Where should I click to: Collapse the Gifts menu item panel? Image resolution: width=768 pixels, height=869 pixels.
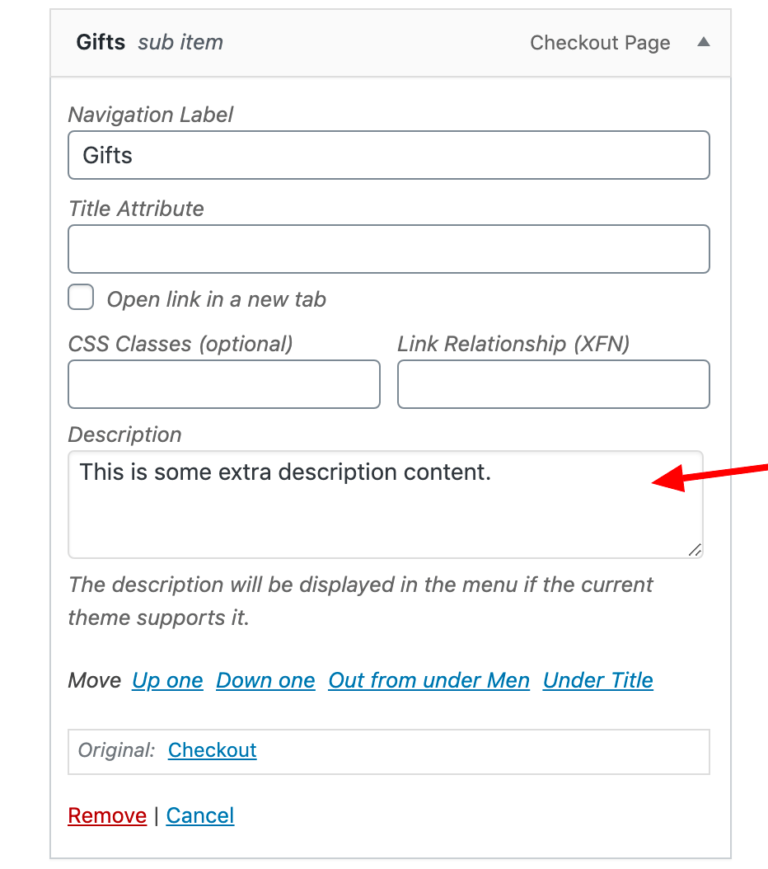(x=703, y=43)
